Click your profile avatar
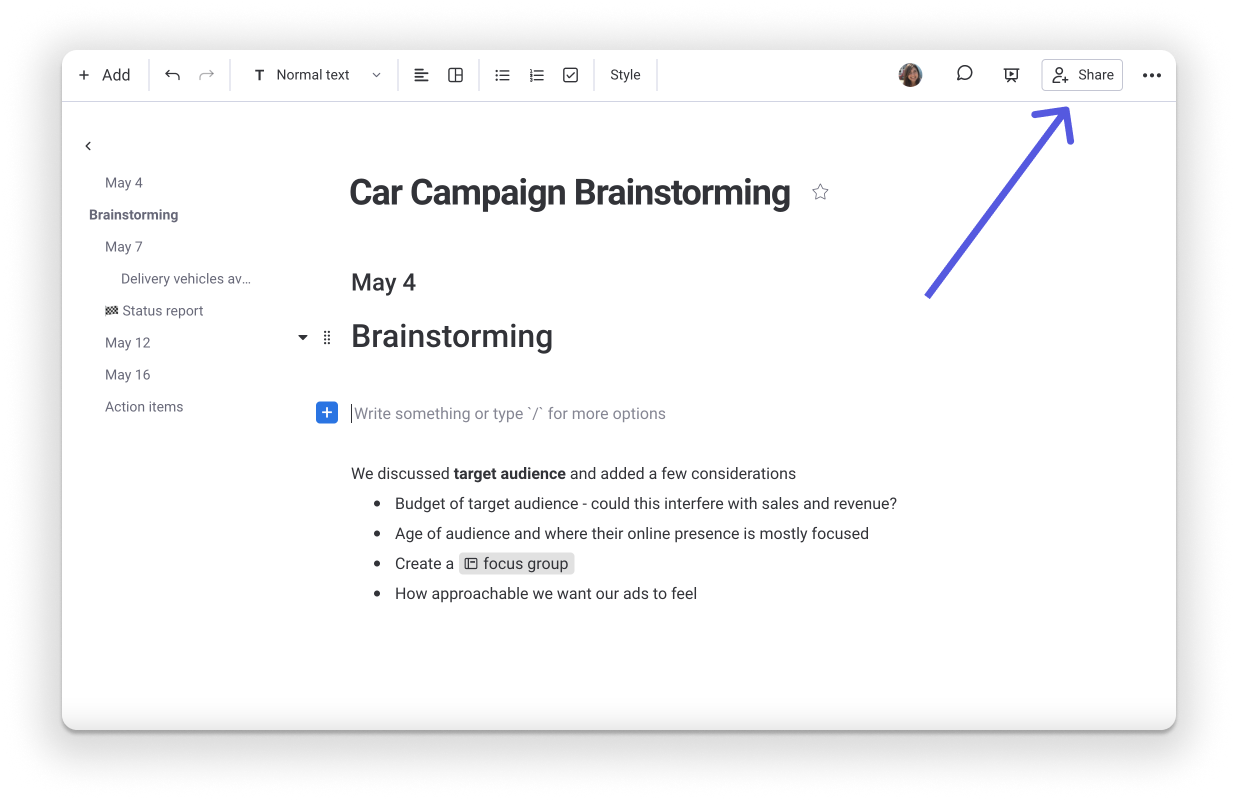 tap(910, 74)
